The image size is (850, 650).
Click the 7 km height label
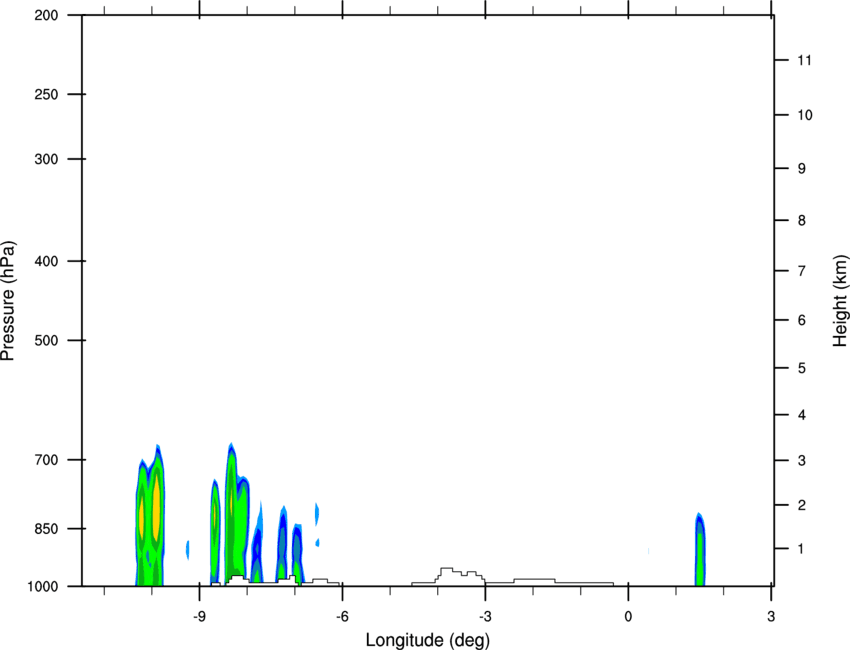coord(802,271)
